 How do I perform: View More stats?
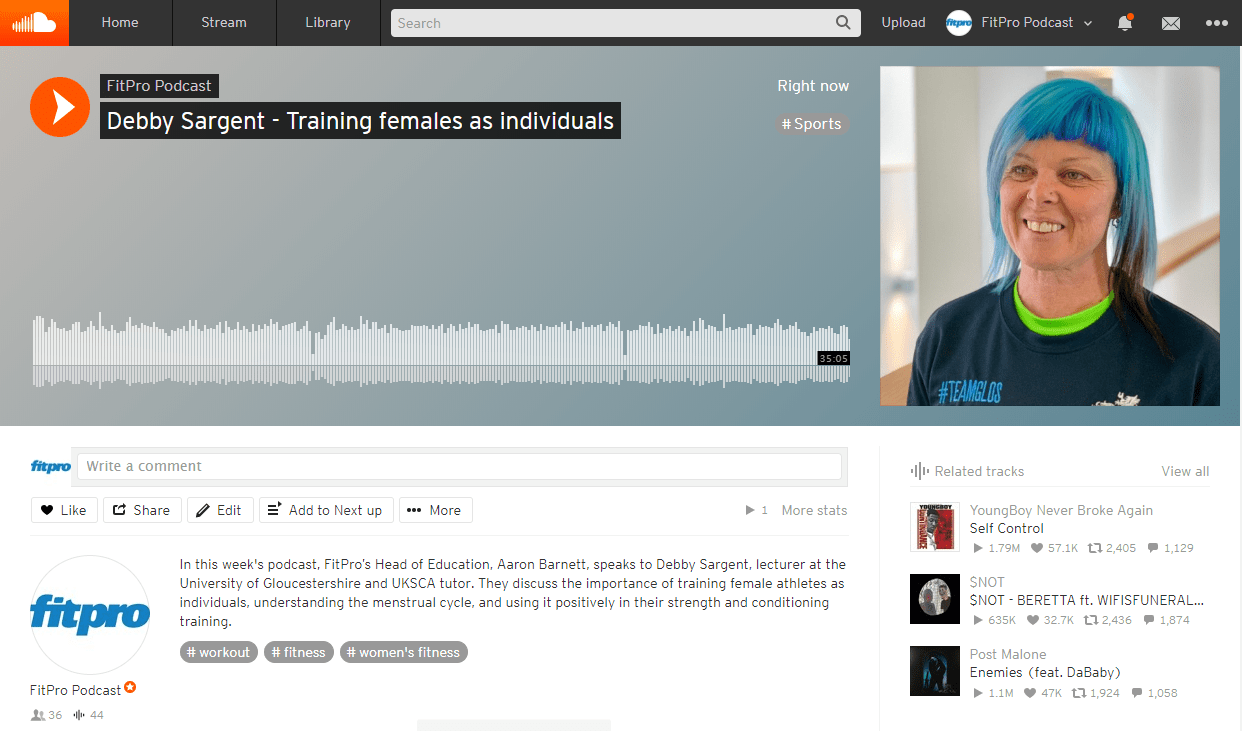pyautogui.click(x=814, y=510)
